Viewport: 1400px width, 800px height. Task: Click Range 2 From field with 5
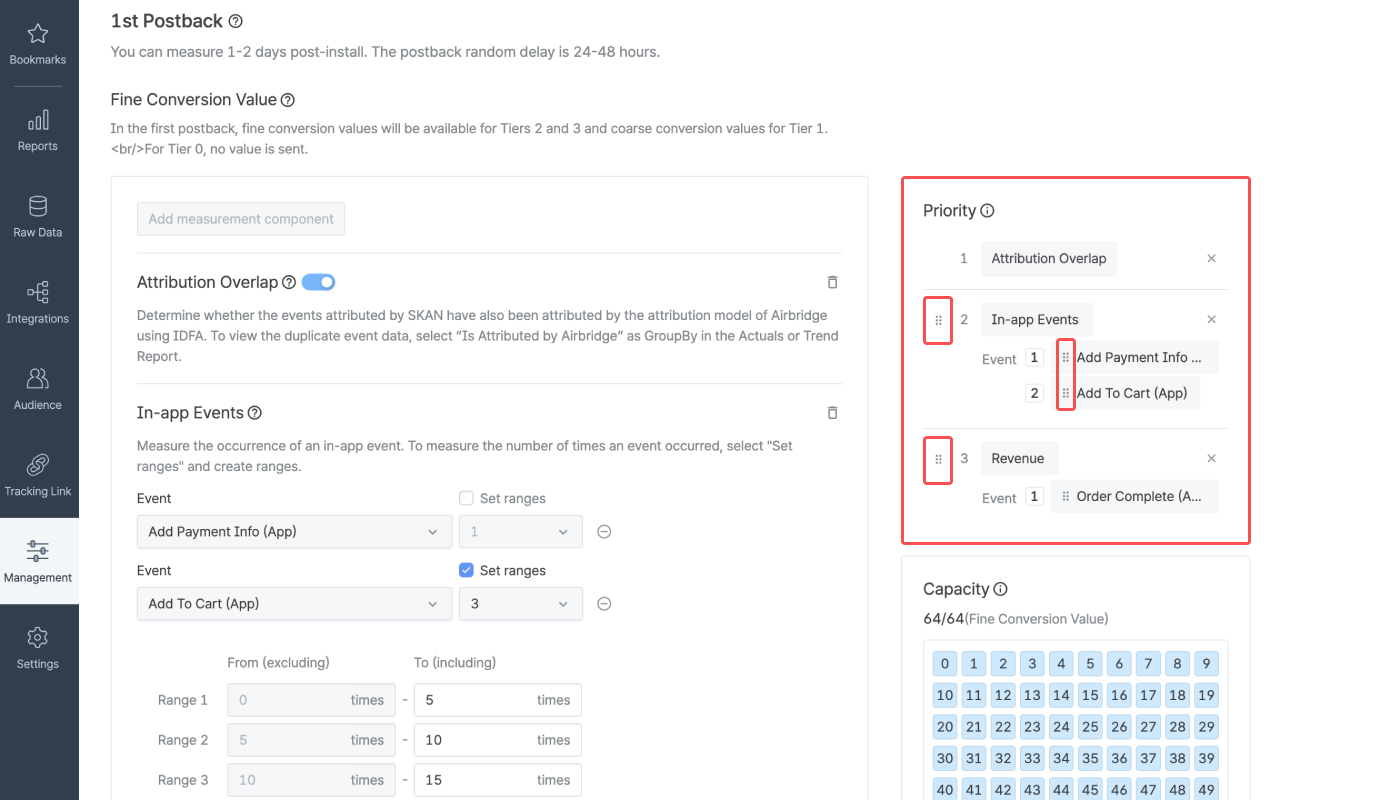(x=311, y=740)
